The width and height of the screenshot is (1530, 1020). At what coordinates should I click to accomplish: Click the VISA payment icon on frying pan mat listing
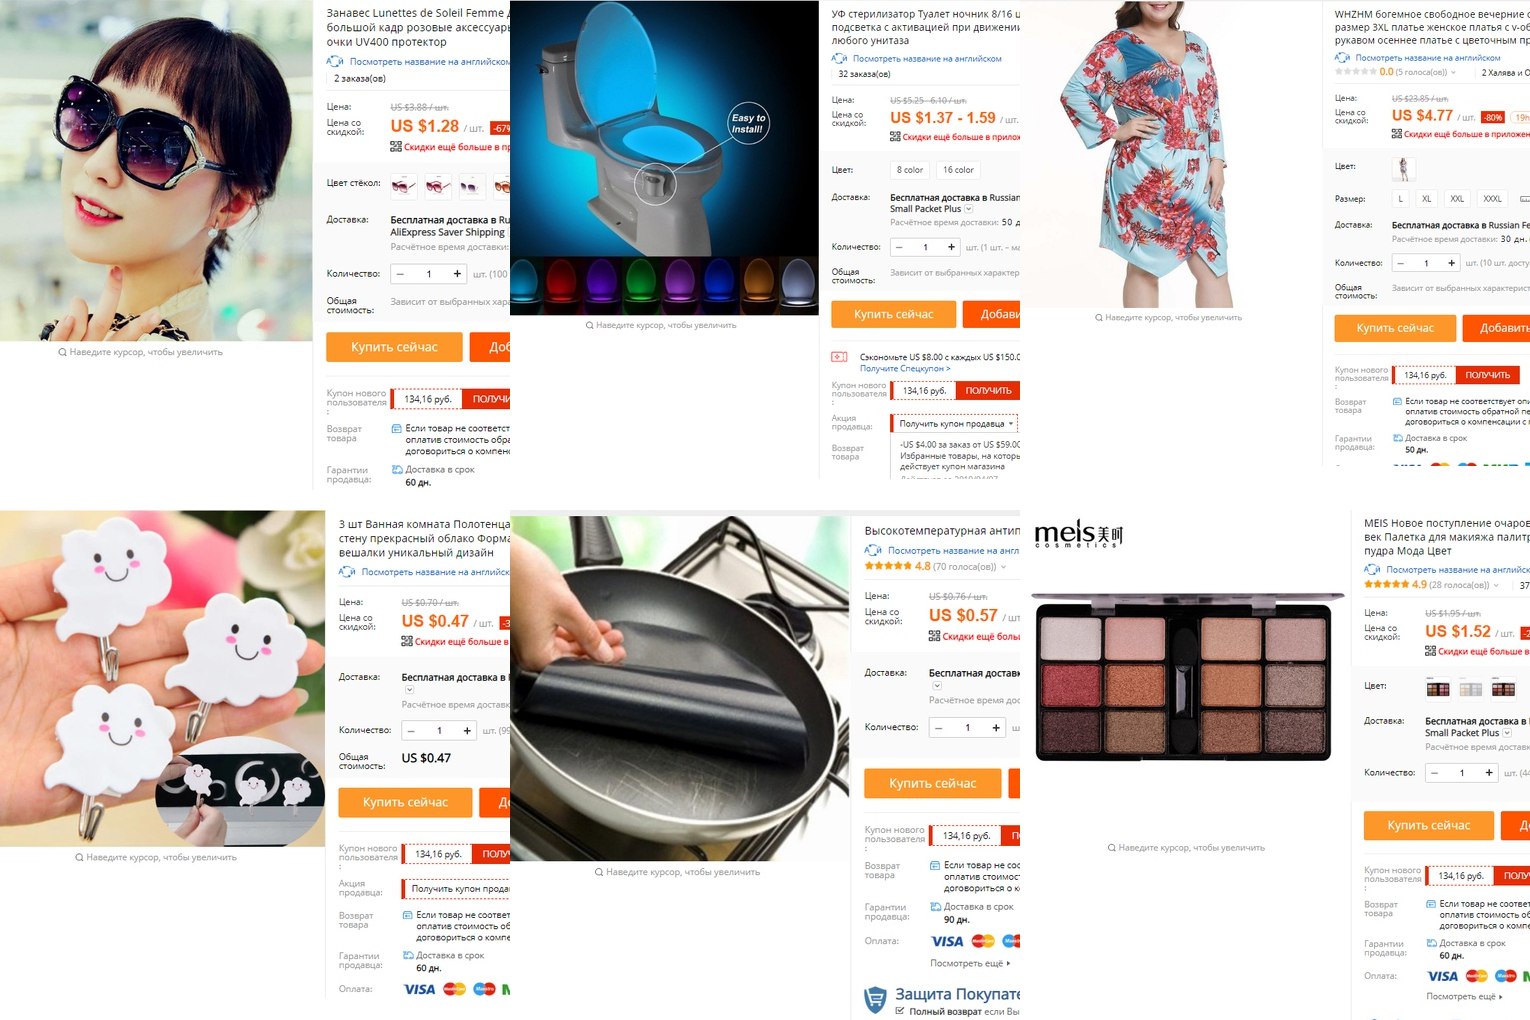(947, 941)
